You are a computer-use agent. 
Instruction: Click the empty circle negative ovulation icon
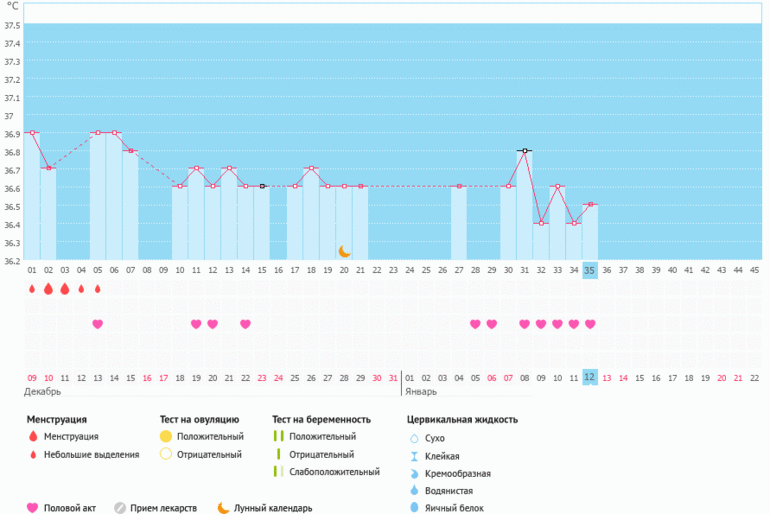point(165,455)
